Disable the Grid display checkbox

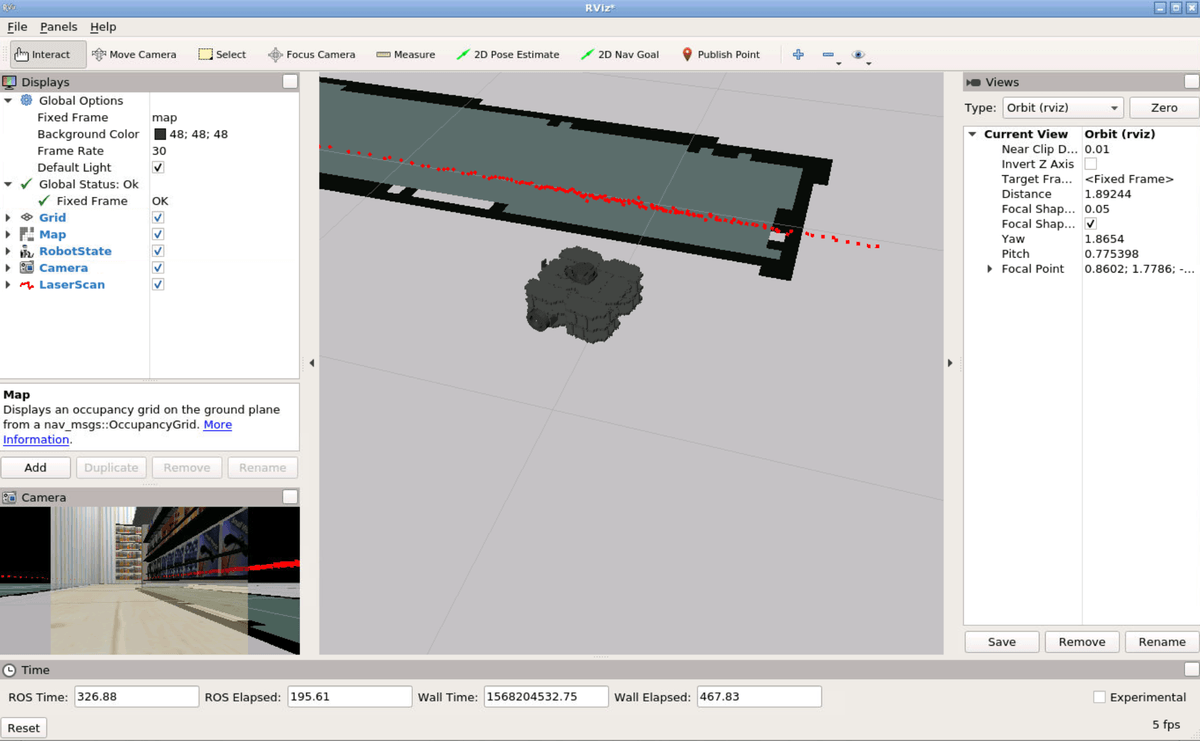(157, 217)
